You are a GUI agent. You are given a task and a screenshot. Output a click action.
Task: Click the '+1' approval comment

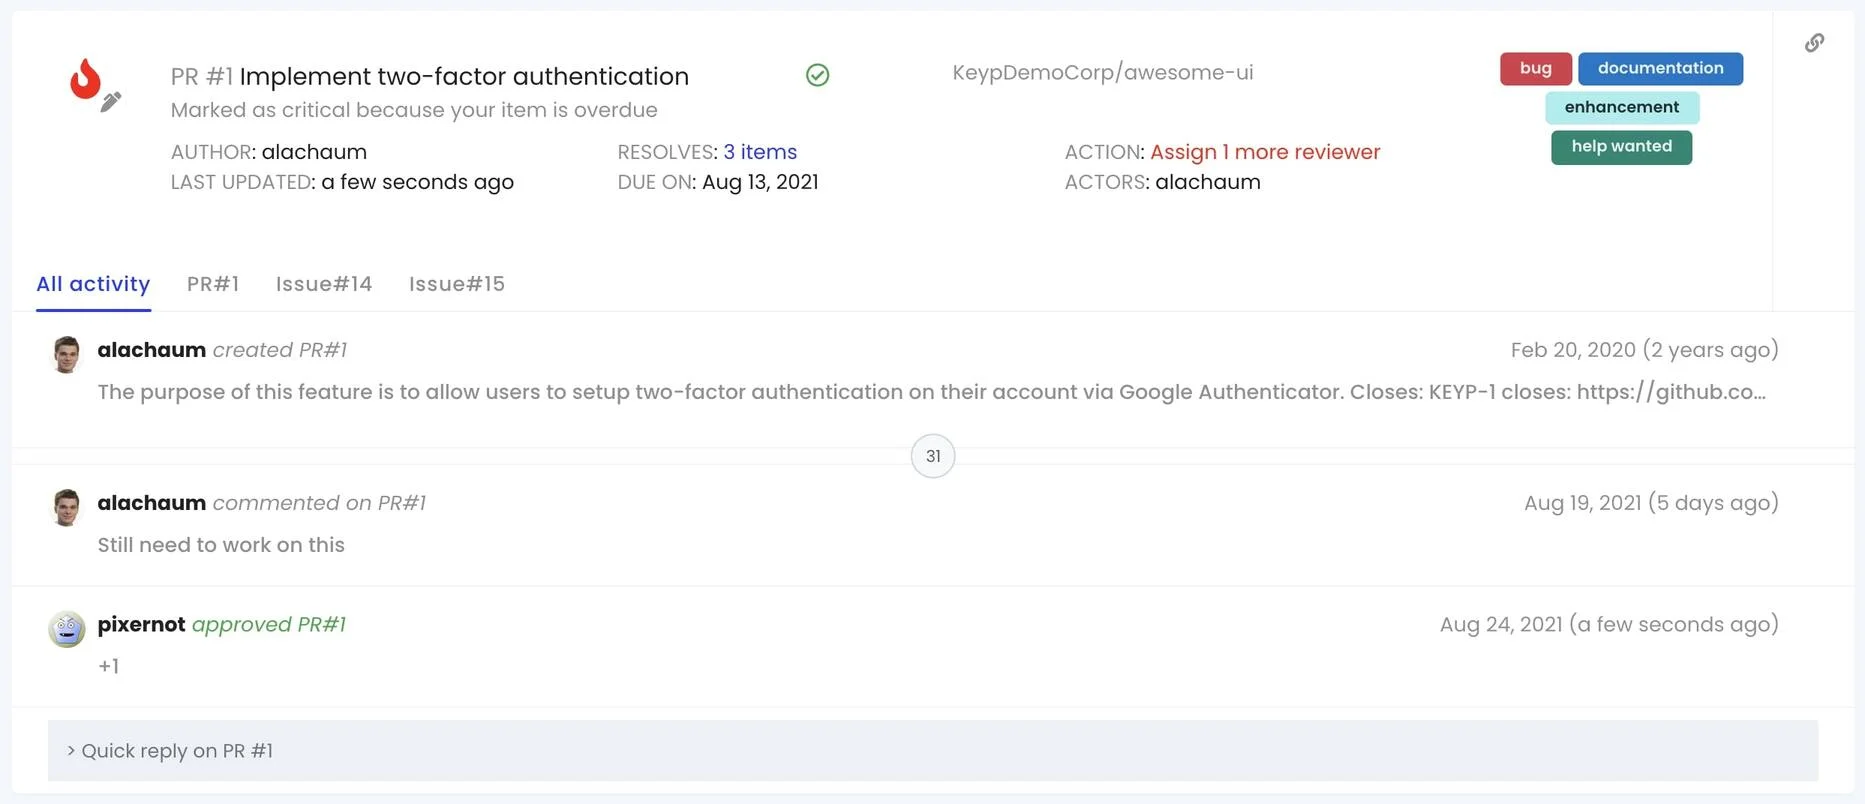pyautogui.click(x=109, y=666)
